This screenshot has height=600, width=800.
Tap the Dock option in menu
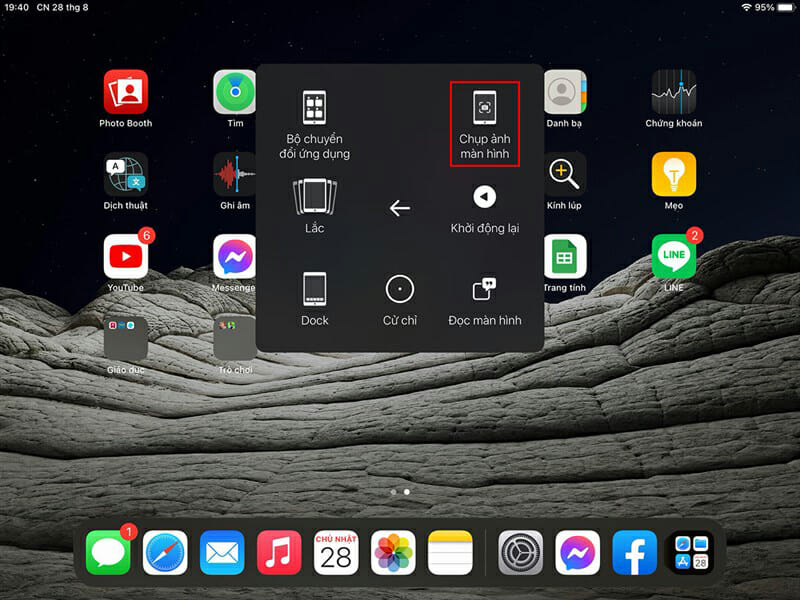(x=314, y=297)
